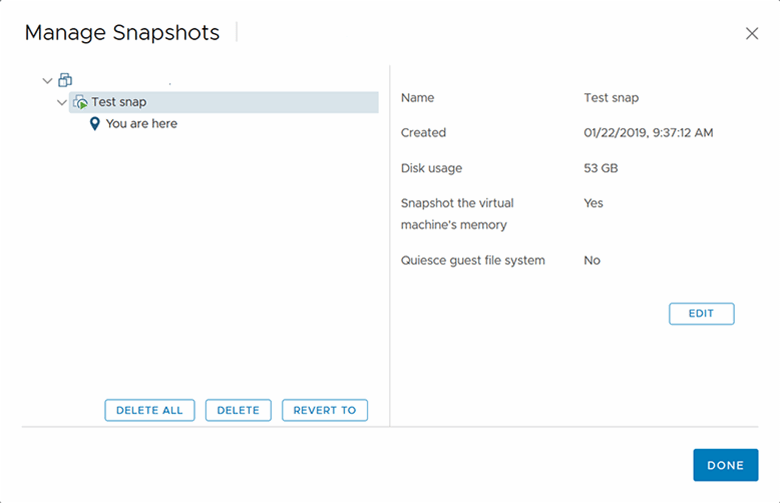Select the Test snap snapshot entry

pos(119,102)
